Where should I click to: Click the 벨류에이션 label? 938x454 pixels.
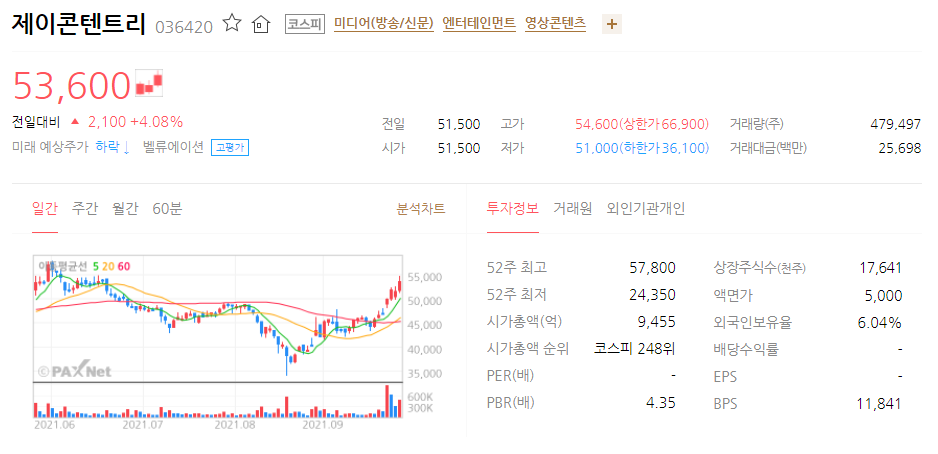point(173,147)
